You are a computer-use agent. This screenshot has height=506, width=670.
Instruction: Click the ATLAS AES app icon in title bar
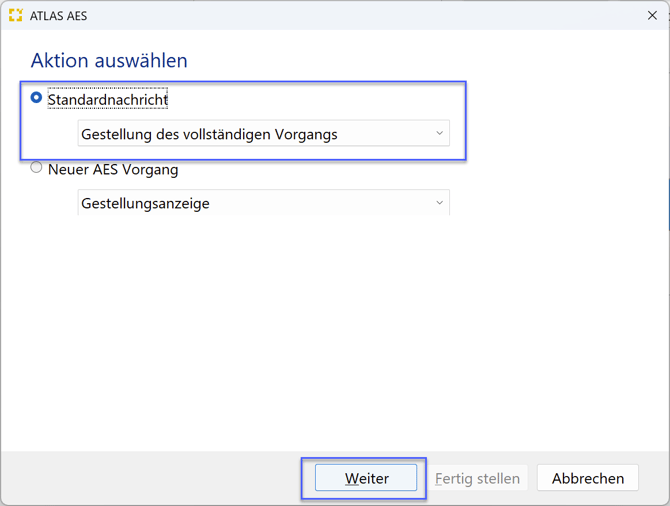(x=15, y=15)
